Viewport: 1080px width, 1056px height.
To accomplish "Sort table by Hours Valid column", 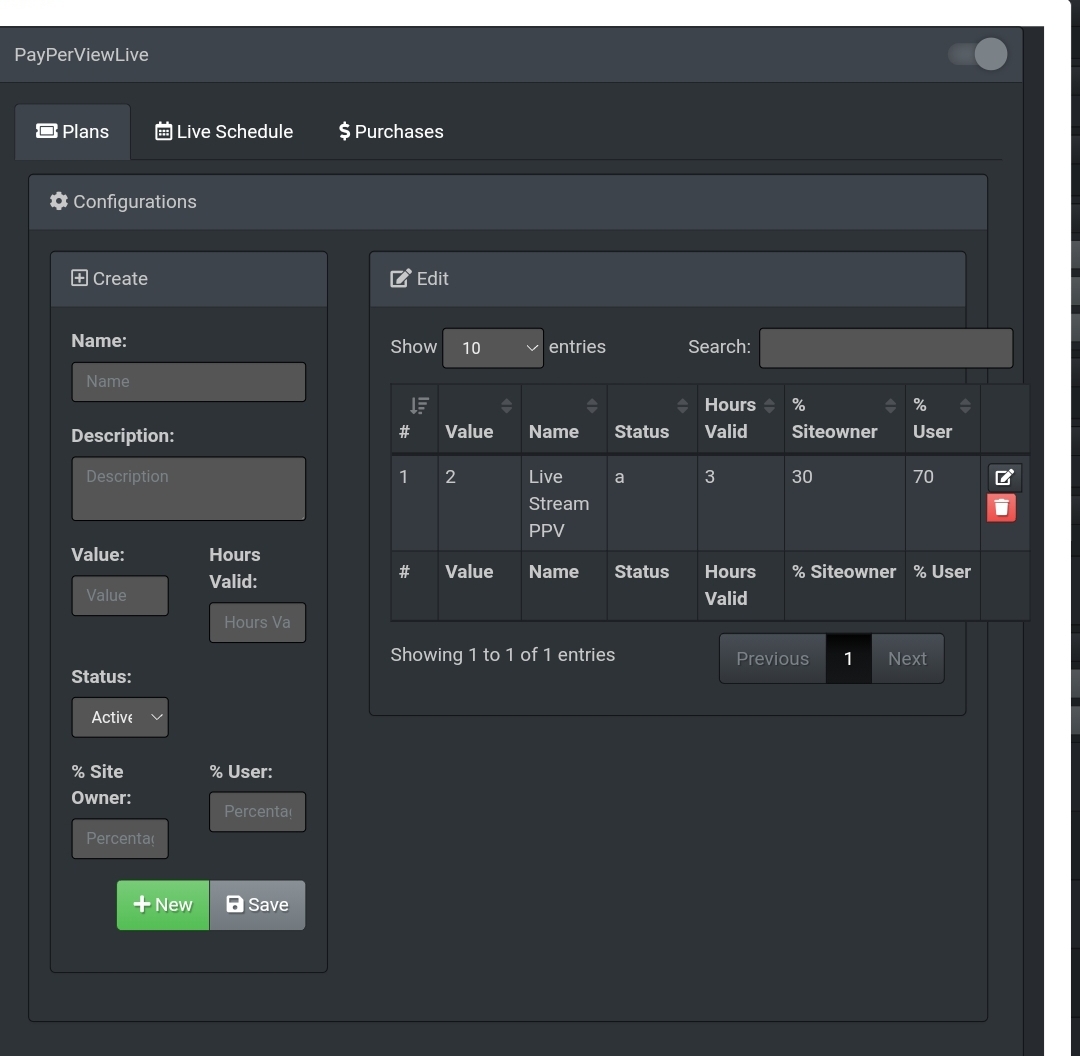I will (x=740, y=419).
